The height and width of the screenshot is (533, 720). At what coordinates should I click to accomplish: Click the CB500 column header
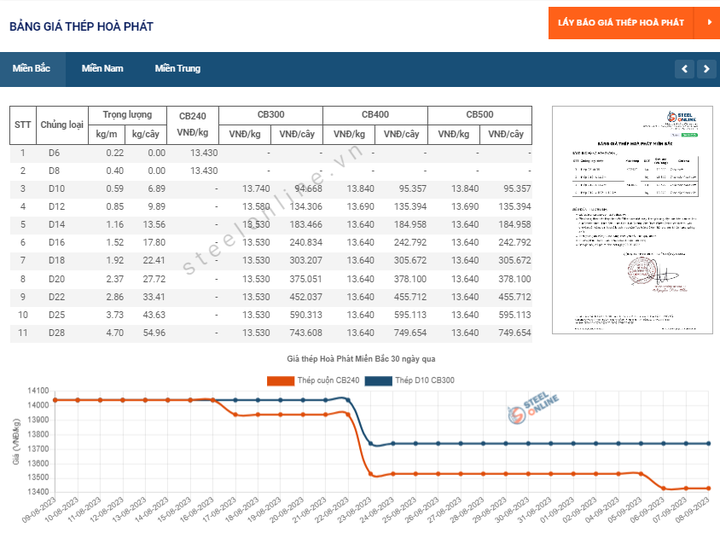pos(480,115)
